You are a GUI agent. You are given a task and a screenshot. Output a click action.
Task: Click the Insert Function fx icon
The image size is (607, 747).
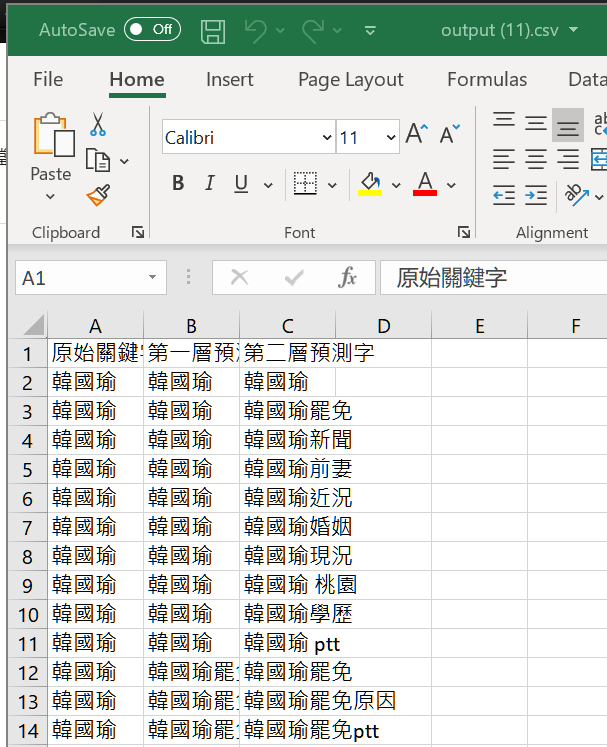(347, 277)
